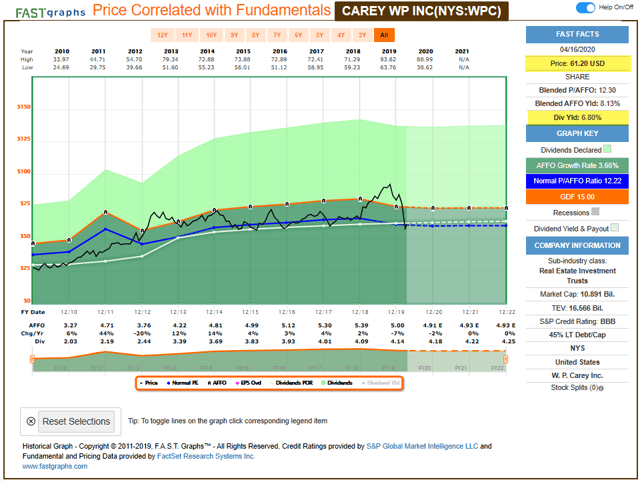Check the Dividend Yield & Payout box
This screenshot has width=640, height=482.
tap(614, 227)
